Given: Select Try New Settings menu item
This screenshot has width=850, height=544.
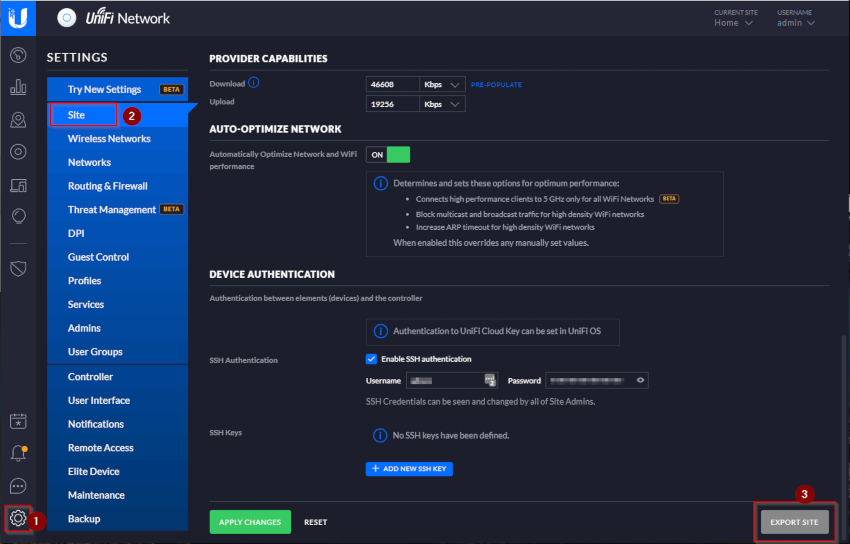Looking at the screenshot, I should click(x=118, y=89).
